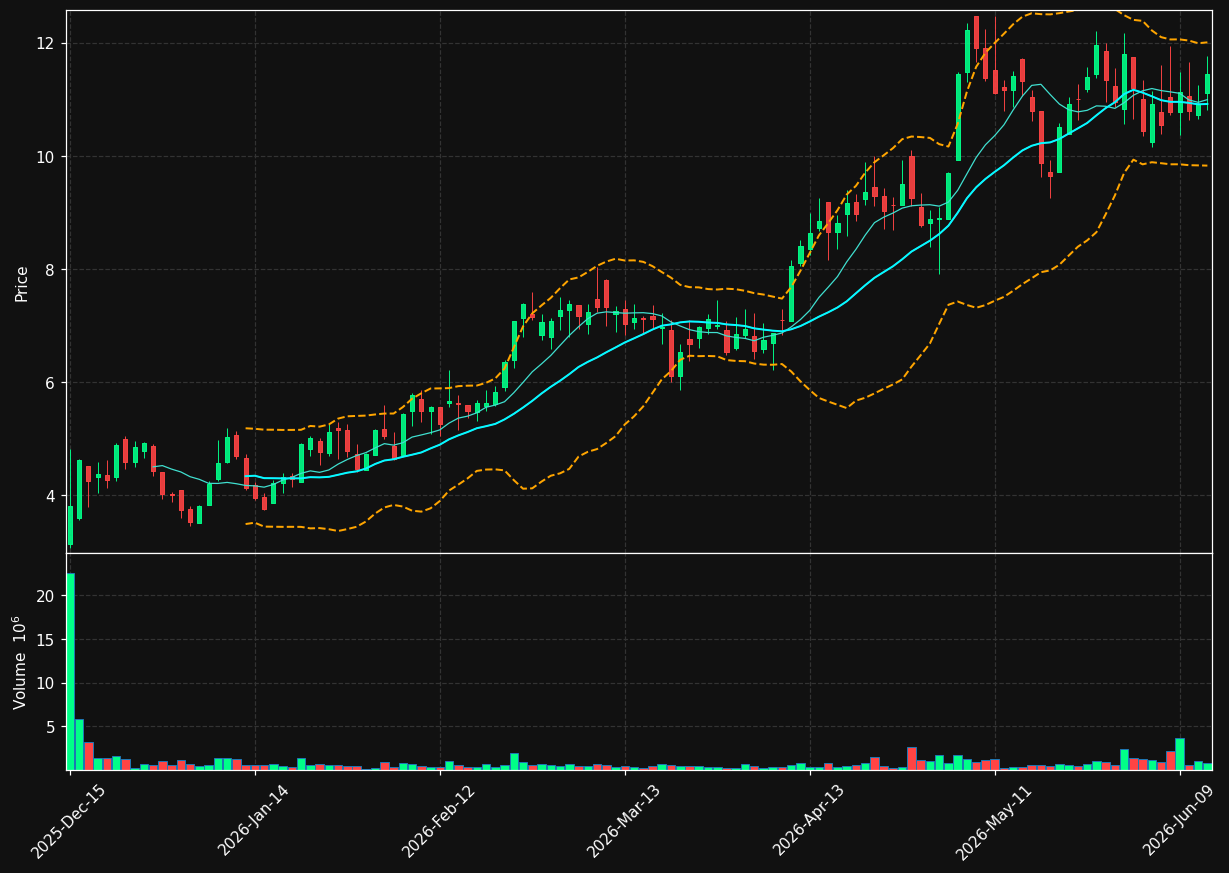Image resolution: width=1229 pixels, height=873 pixels.
Task: Select the 12 tick on Price axis
Action: point(47,44)
